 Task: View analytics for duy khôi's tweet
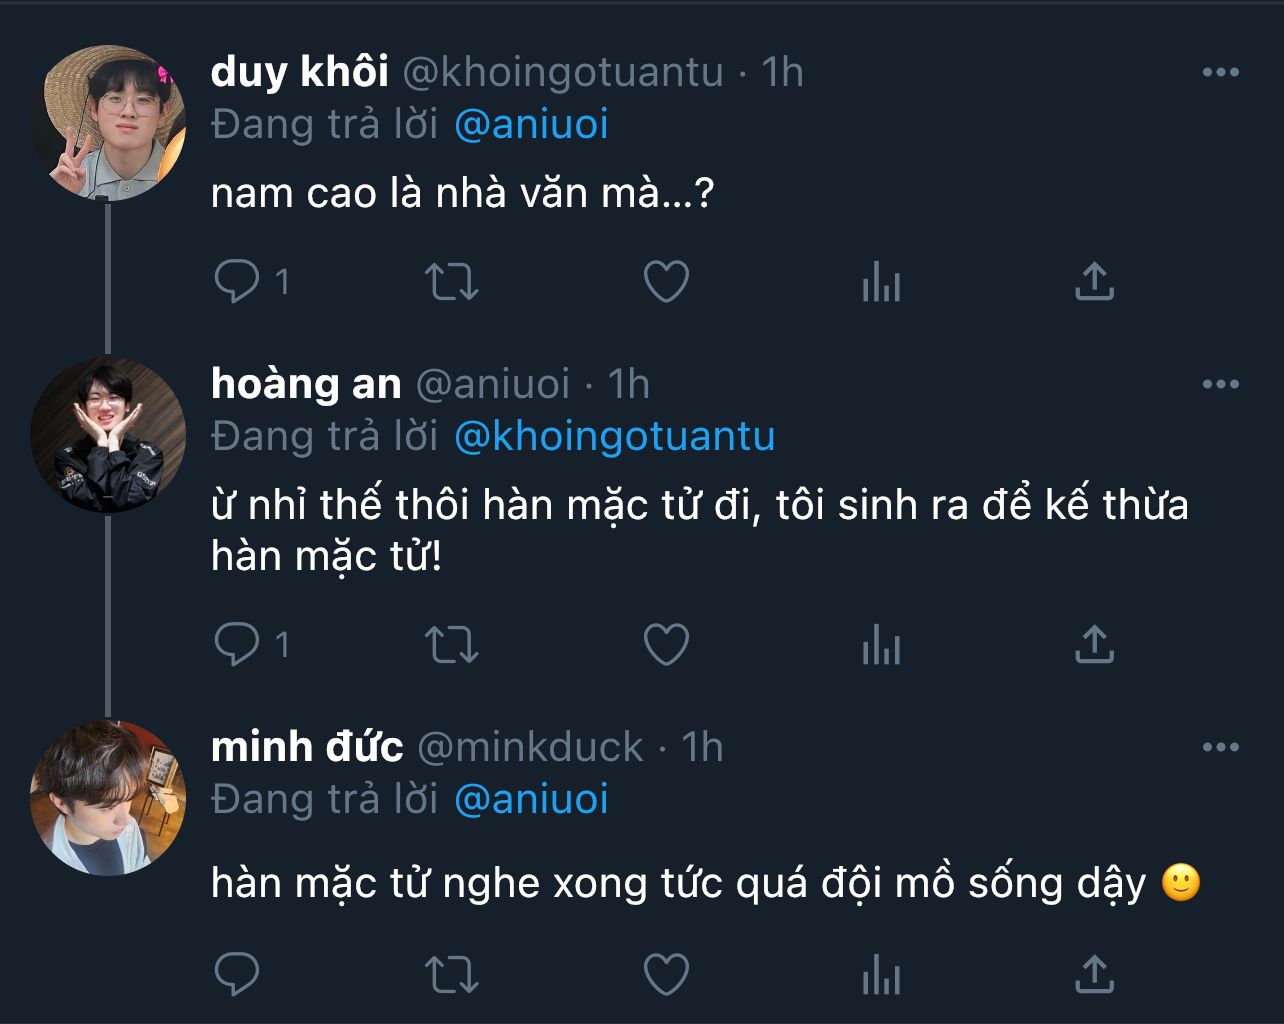click(881, 282)
